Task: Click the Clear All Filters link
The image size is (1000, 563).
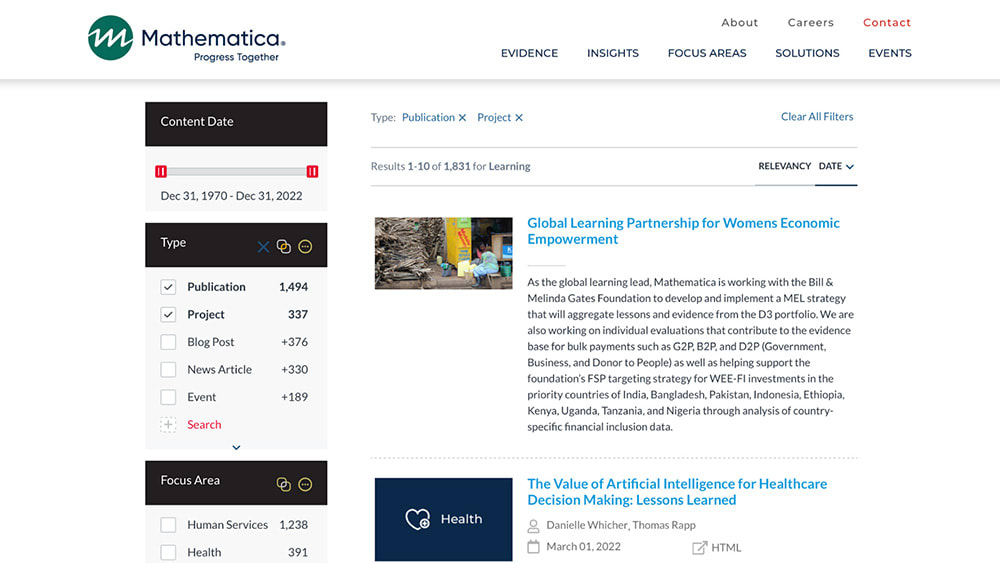Action: [817, 117]
